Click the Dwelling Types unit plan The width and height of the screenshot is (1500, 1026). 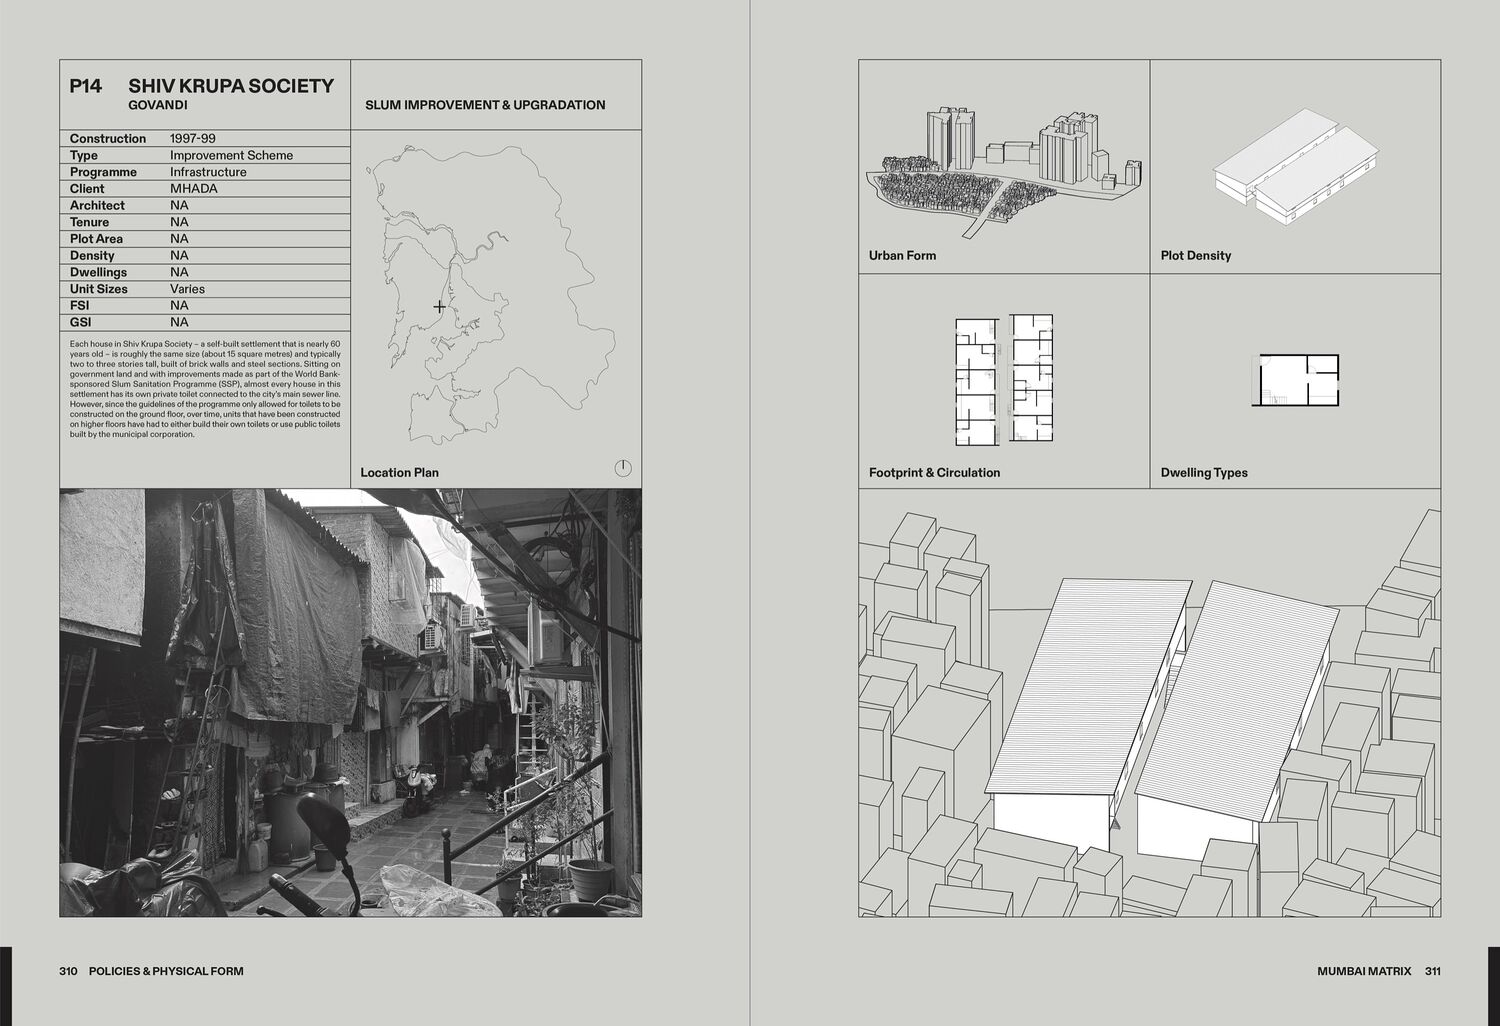pyautogui.click(x=1295, y=380)
